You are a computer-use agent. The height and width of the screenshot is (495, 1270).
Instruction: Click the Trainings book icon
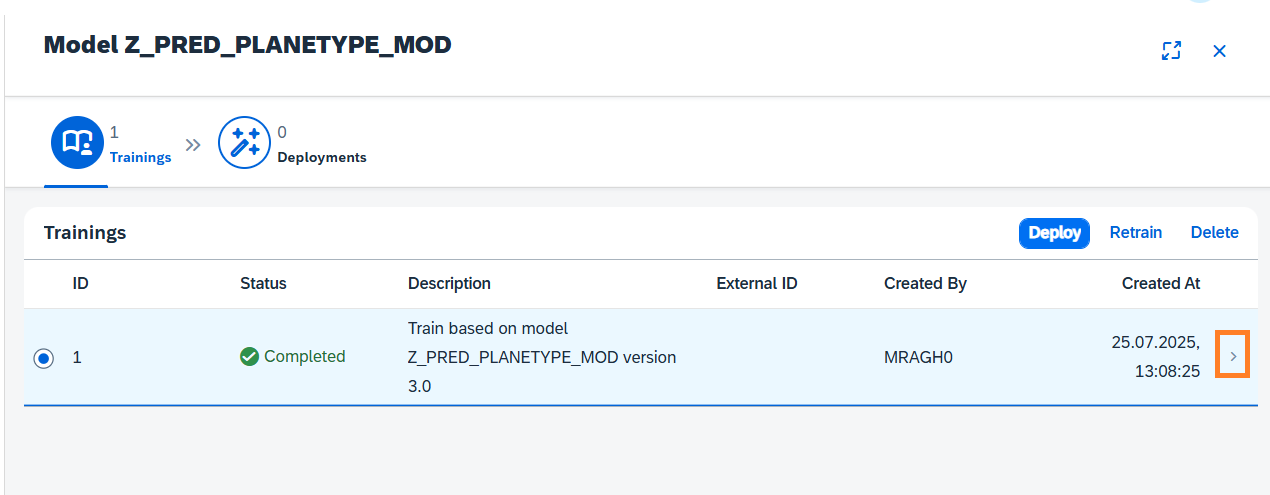pyautogui.click(x=77, y=143)
